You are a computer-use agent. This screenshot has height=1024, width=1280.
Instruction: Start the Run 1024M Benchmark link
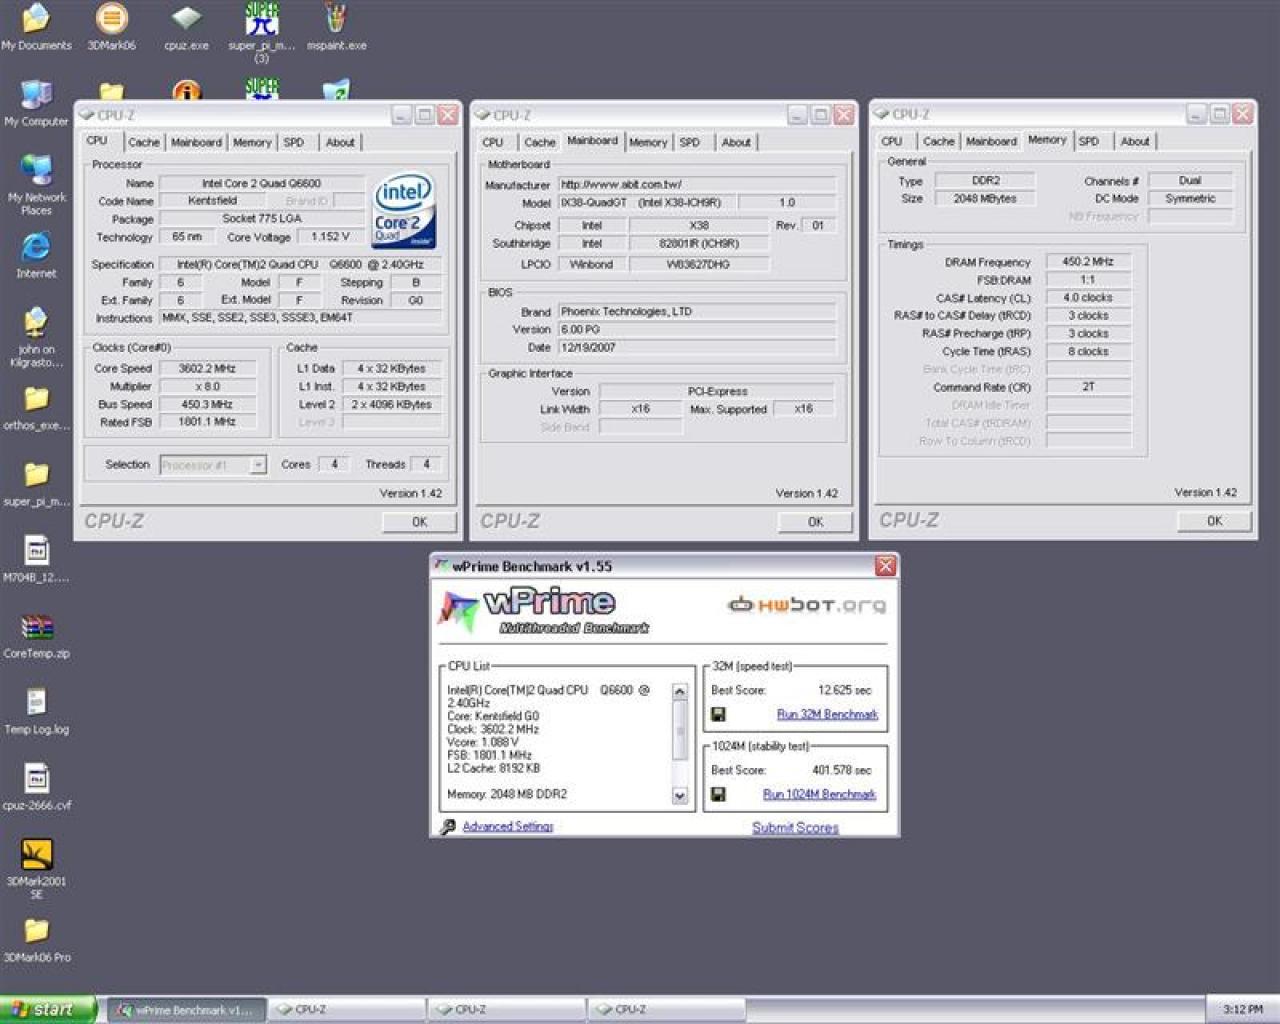click(x=819, y=794)
